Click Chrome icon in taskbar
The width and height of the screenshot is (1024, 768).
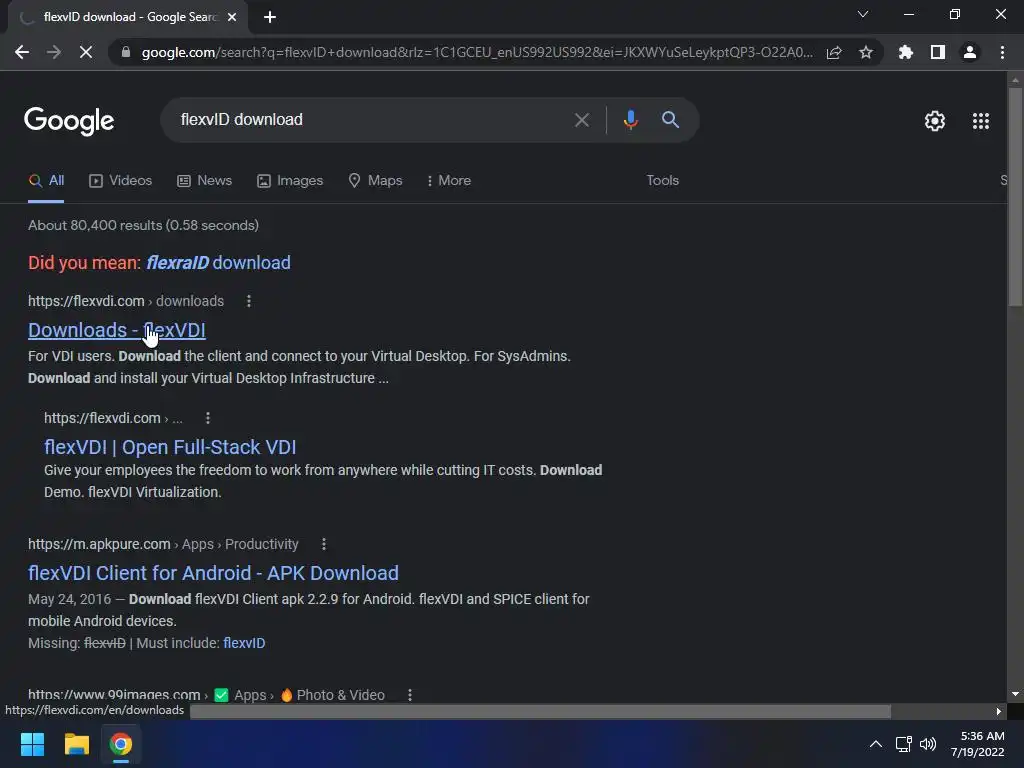pyautogui.click(x=120, y=744)
